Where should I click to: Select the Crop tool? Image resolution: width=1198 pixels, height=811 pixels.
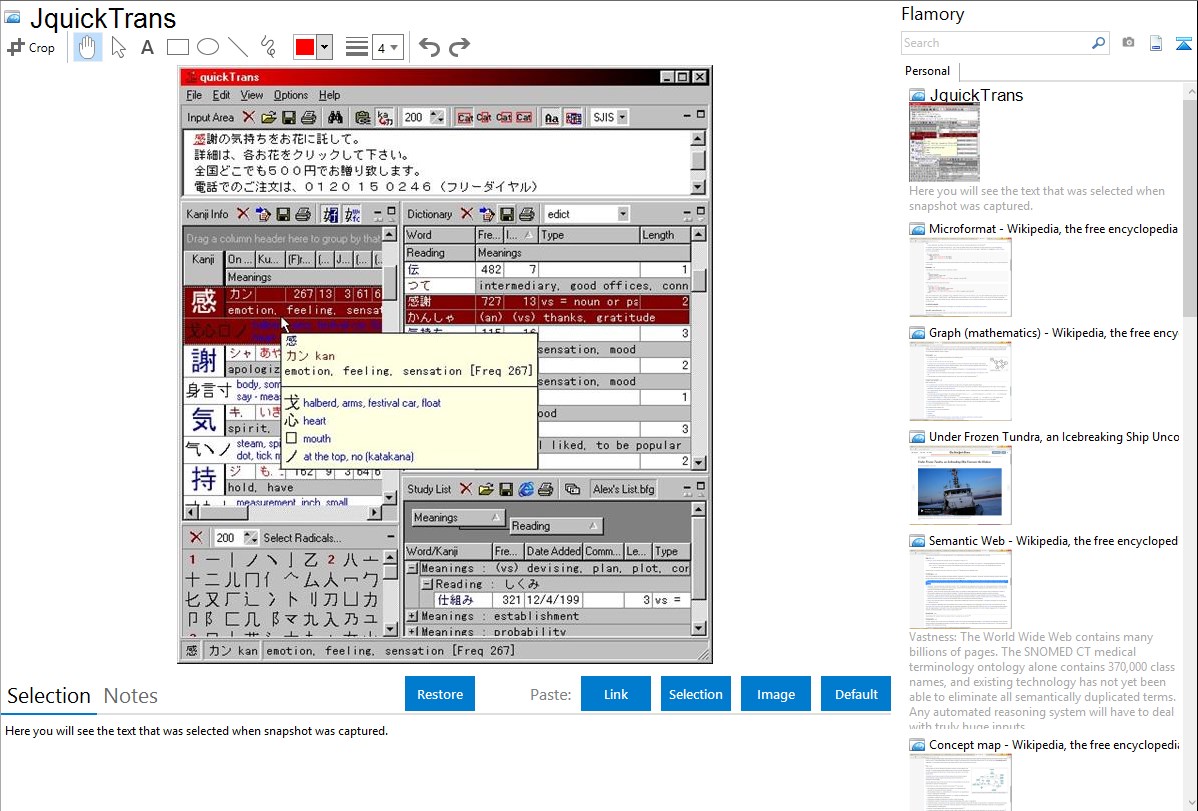[x=31, y=47]
